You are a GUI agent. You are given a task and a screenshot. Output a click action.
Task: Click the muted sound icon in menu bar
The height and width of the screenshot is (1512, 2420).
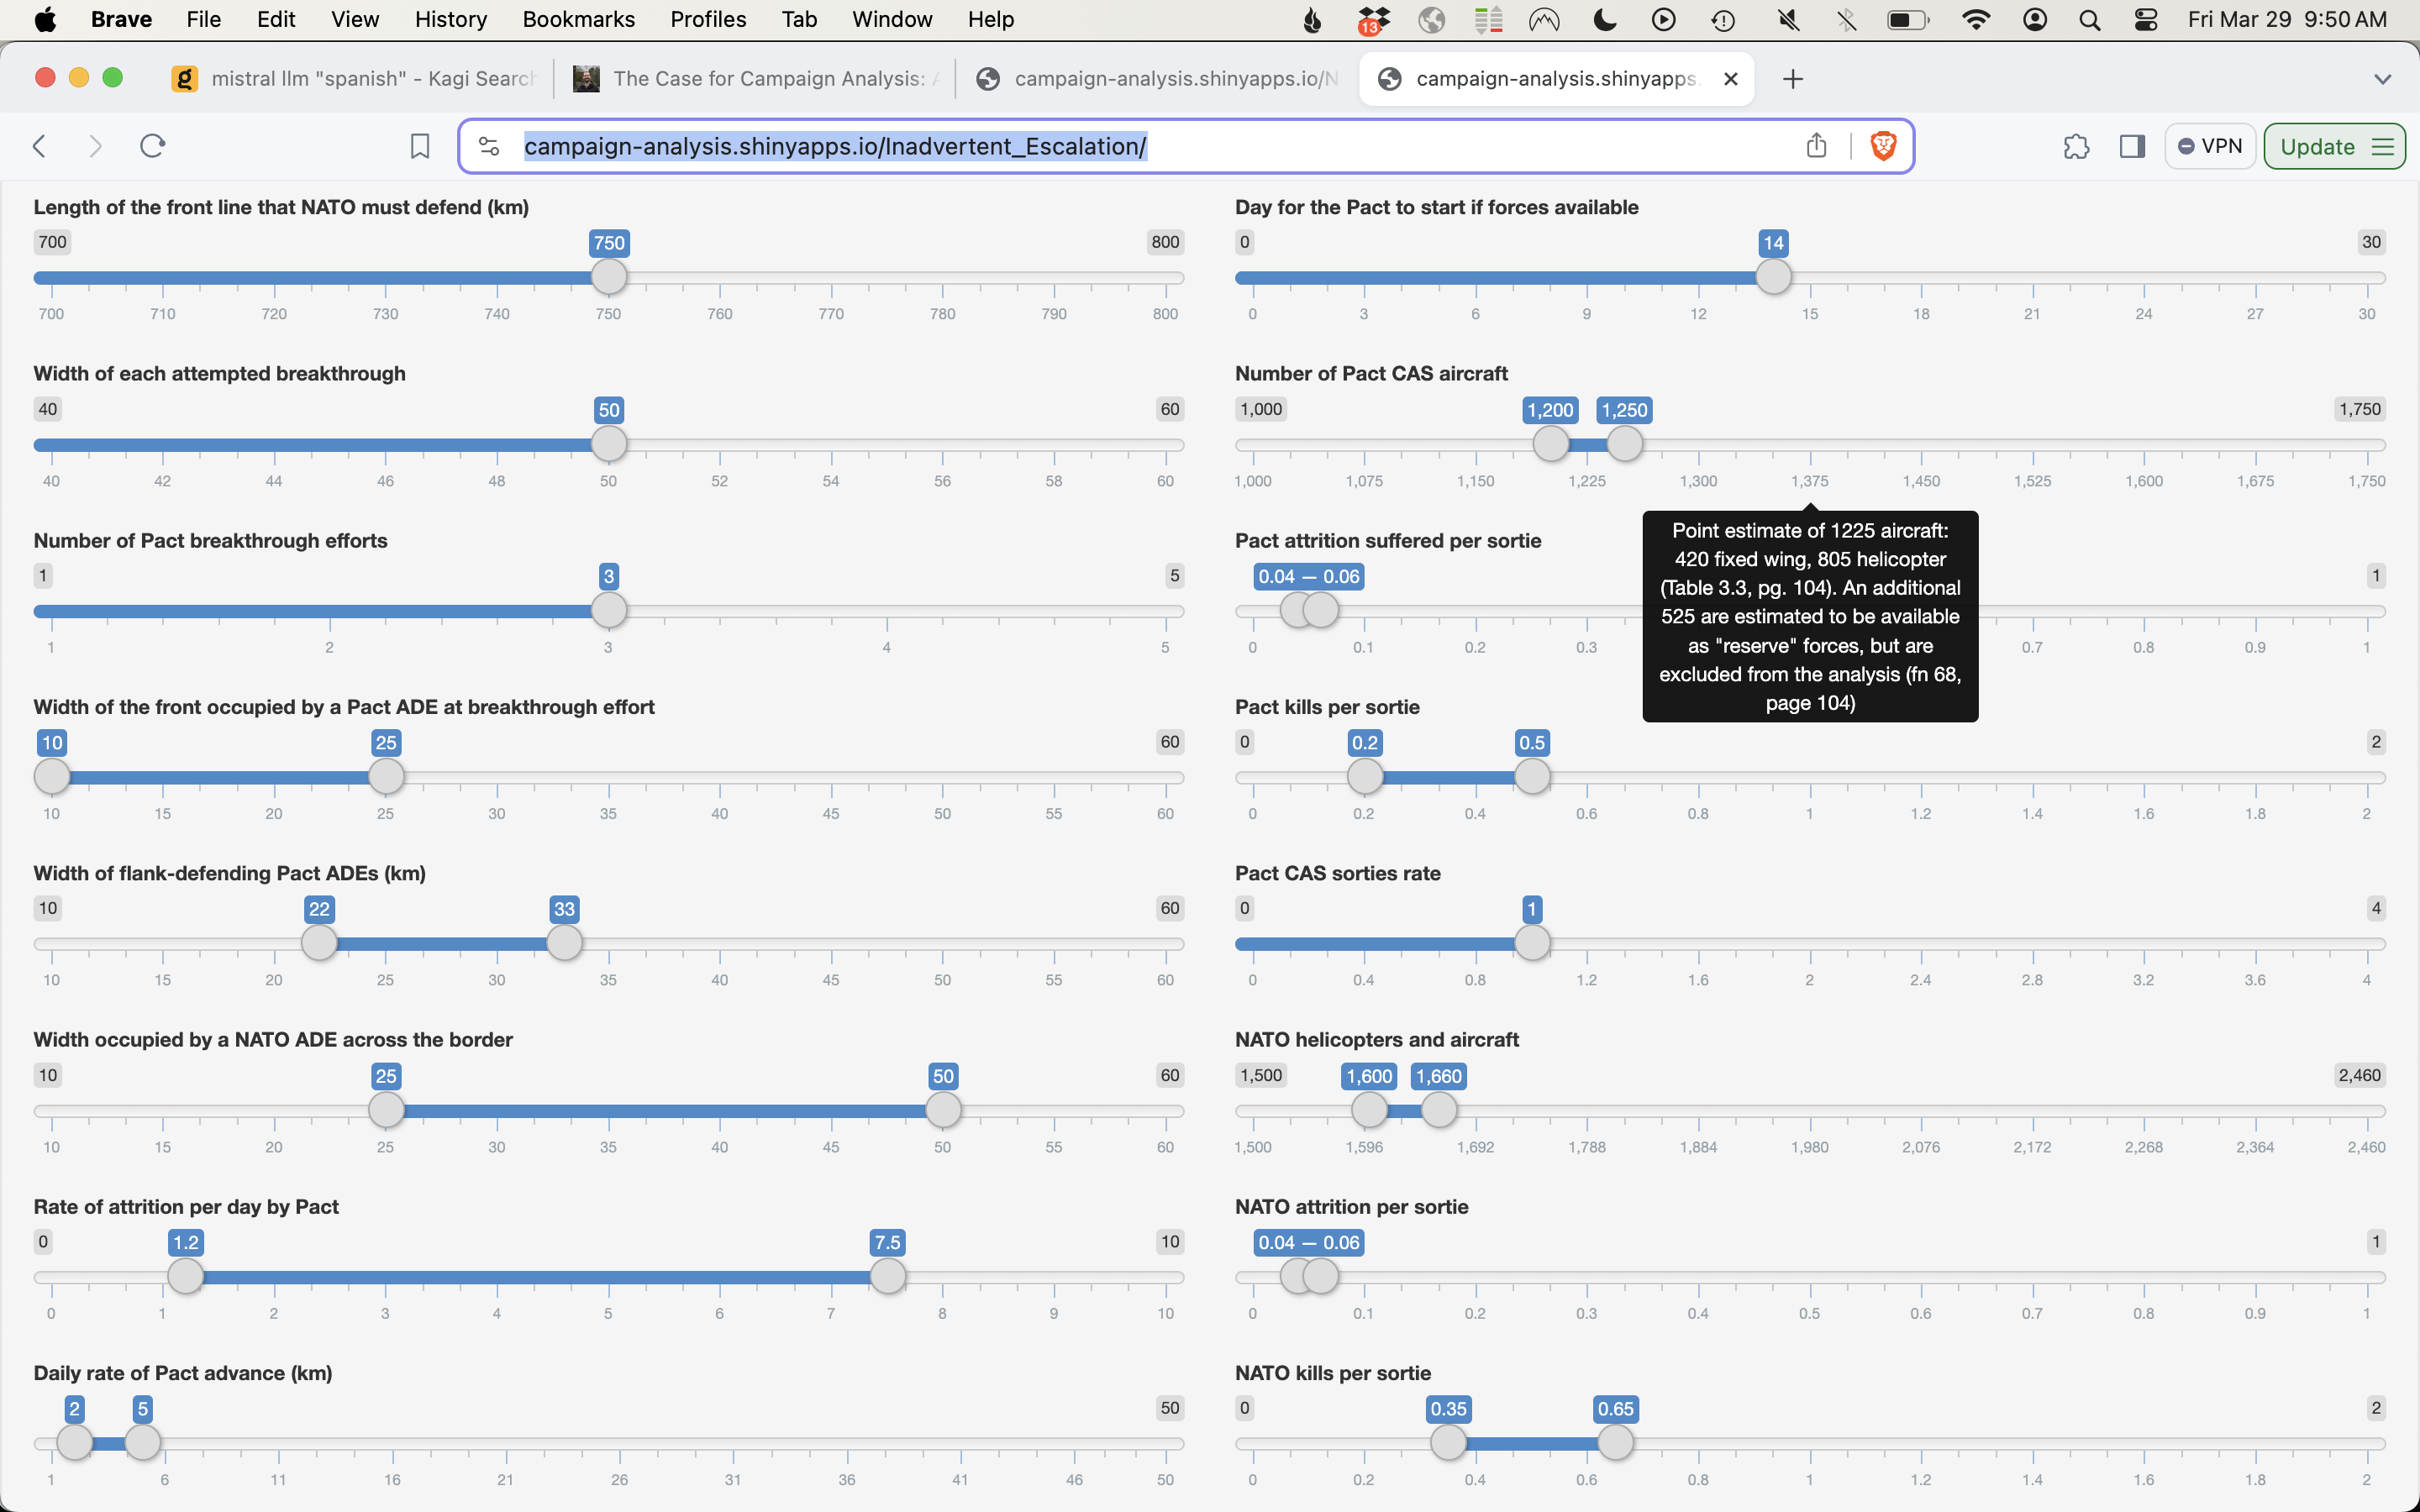click(1788, 19)
